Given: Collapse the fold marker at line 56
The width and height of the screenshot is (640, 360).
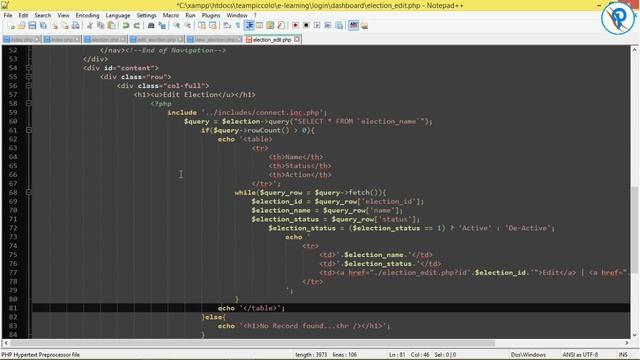Looking at the screenshot, I should click(x=29, y=86).
